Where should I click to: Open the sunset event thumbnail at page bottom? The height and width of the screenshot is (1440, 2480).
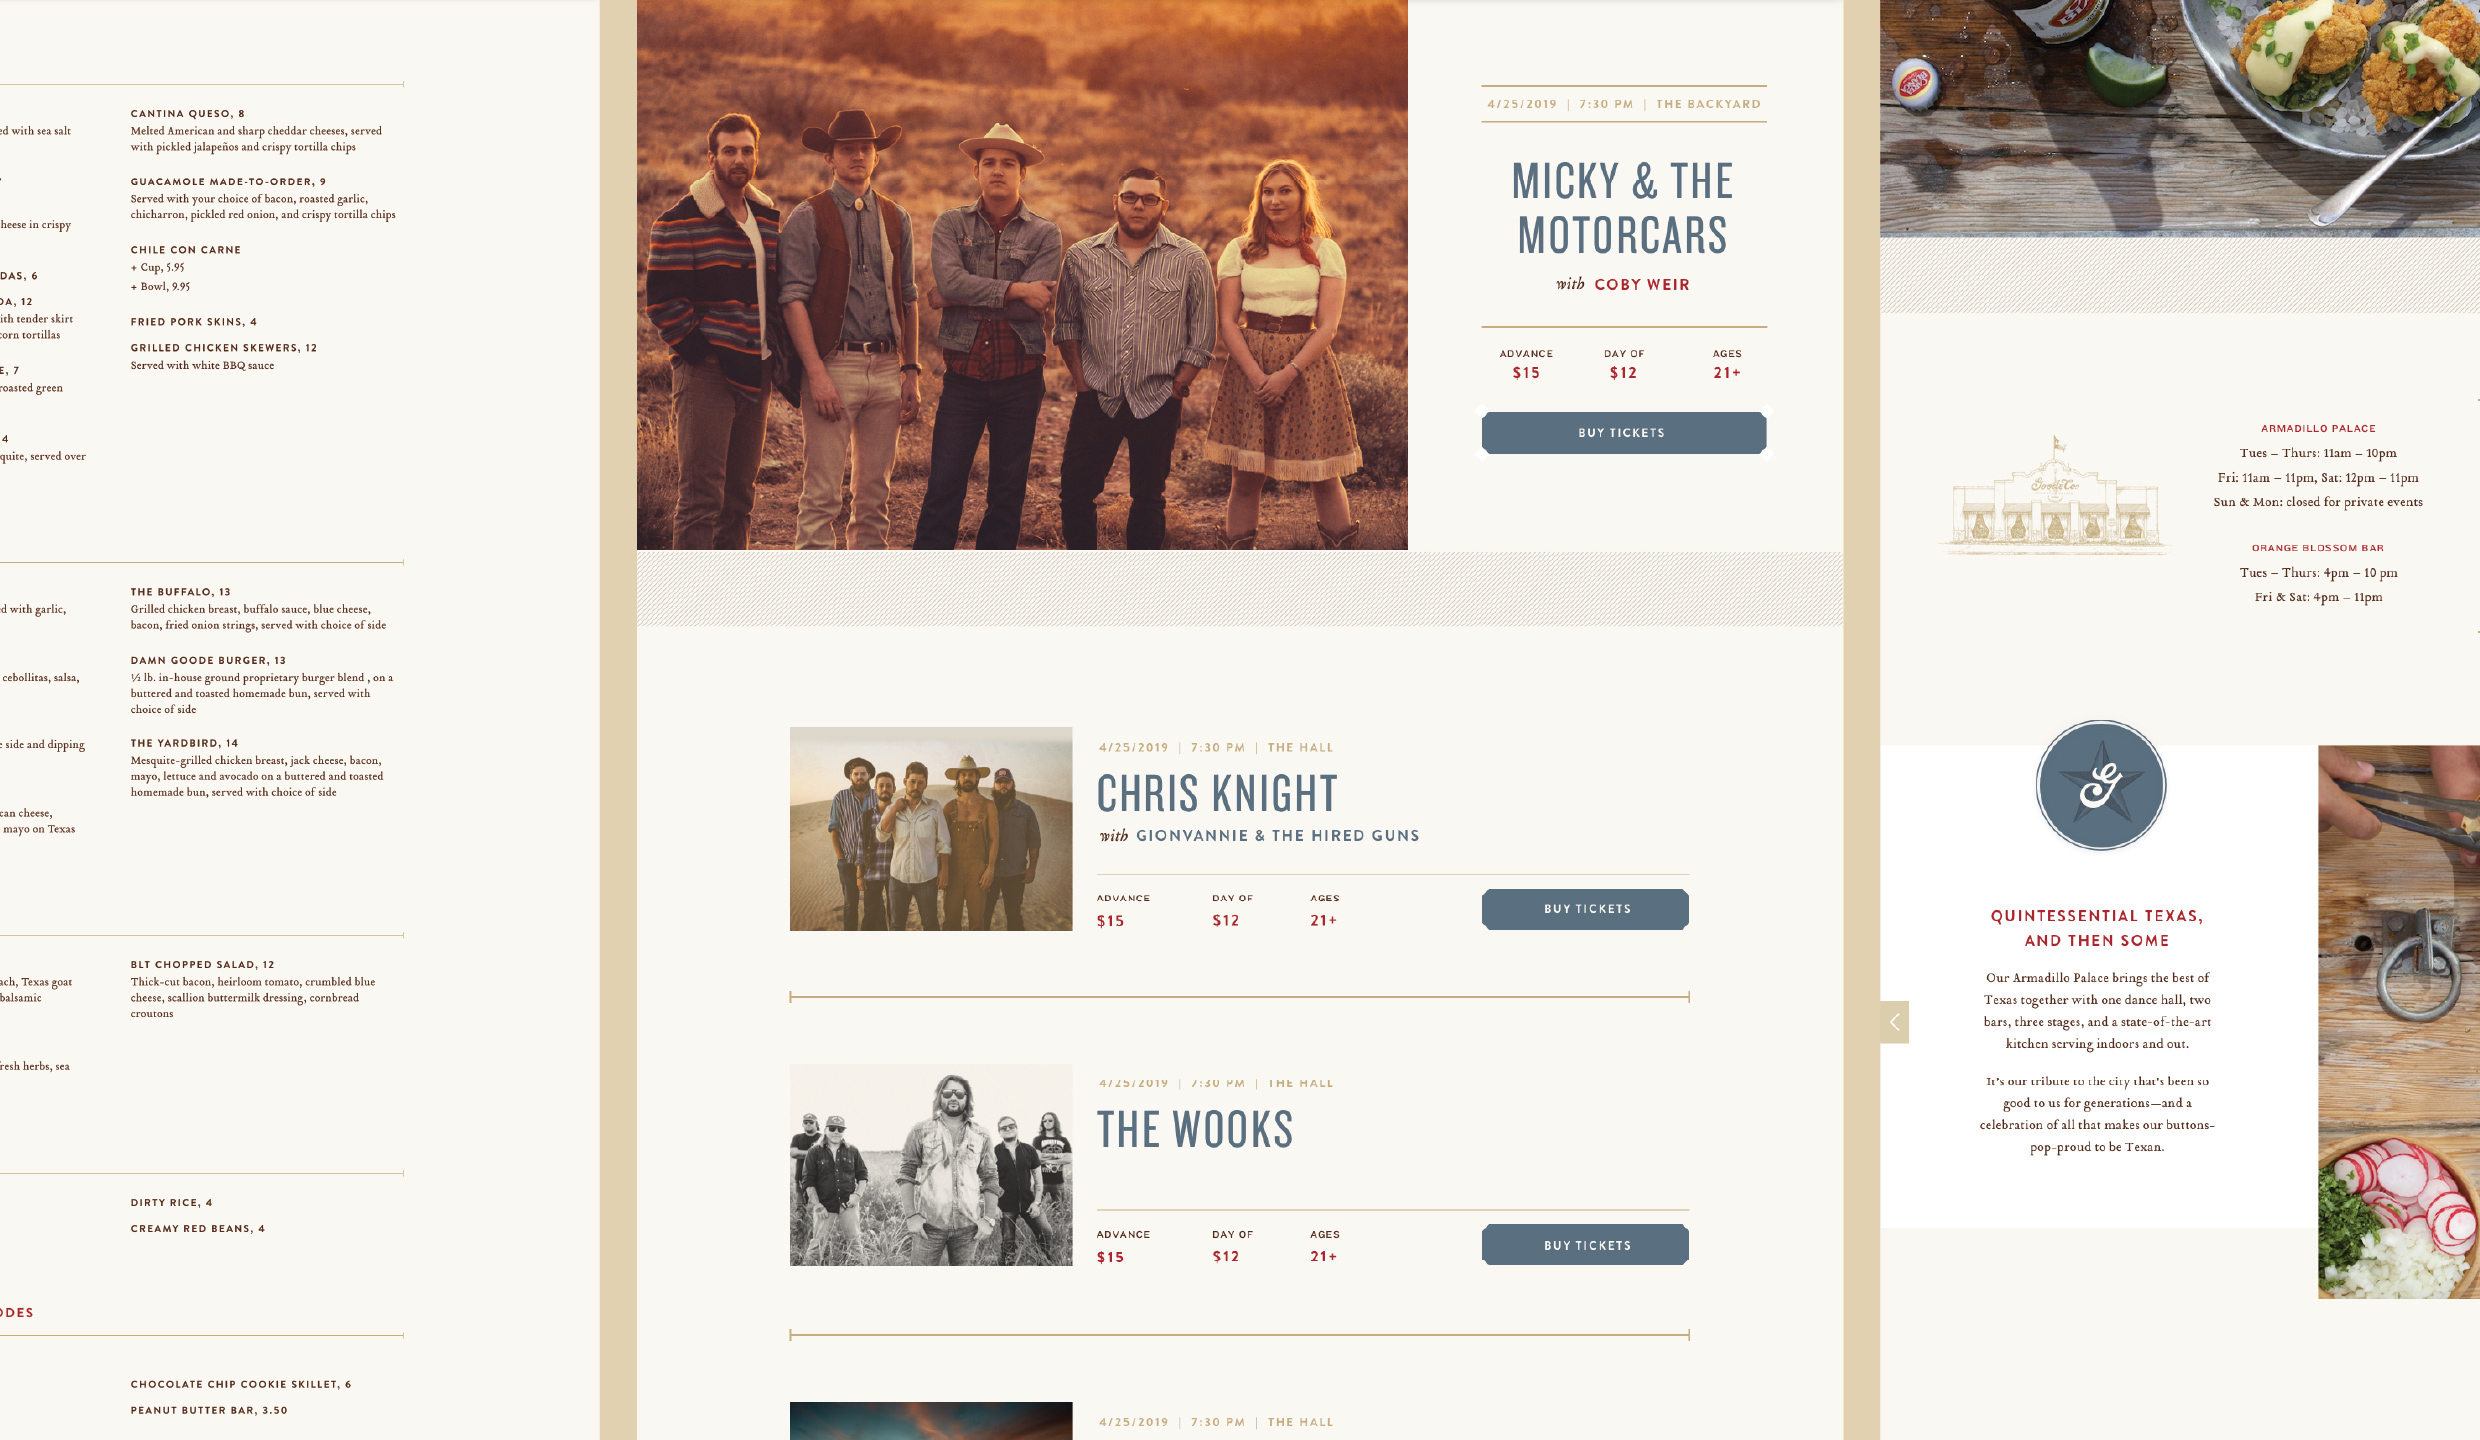931,1421
